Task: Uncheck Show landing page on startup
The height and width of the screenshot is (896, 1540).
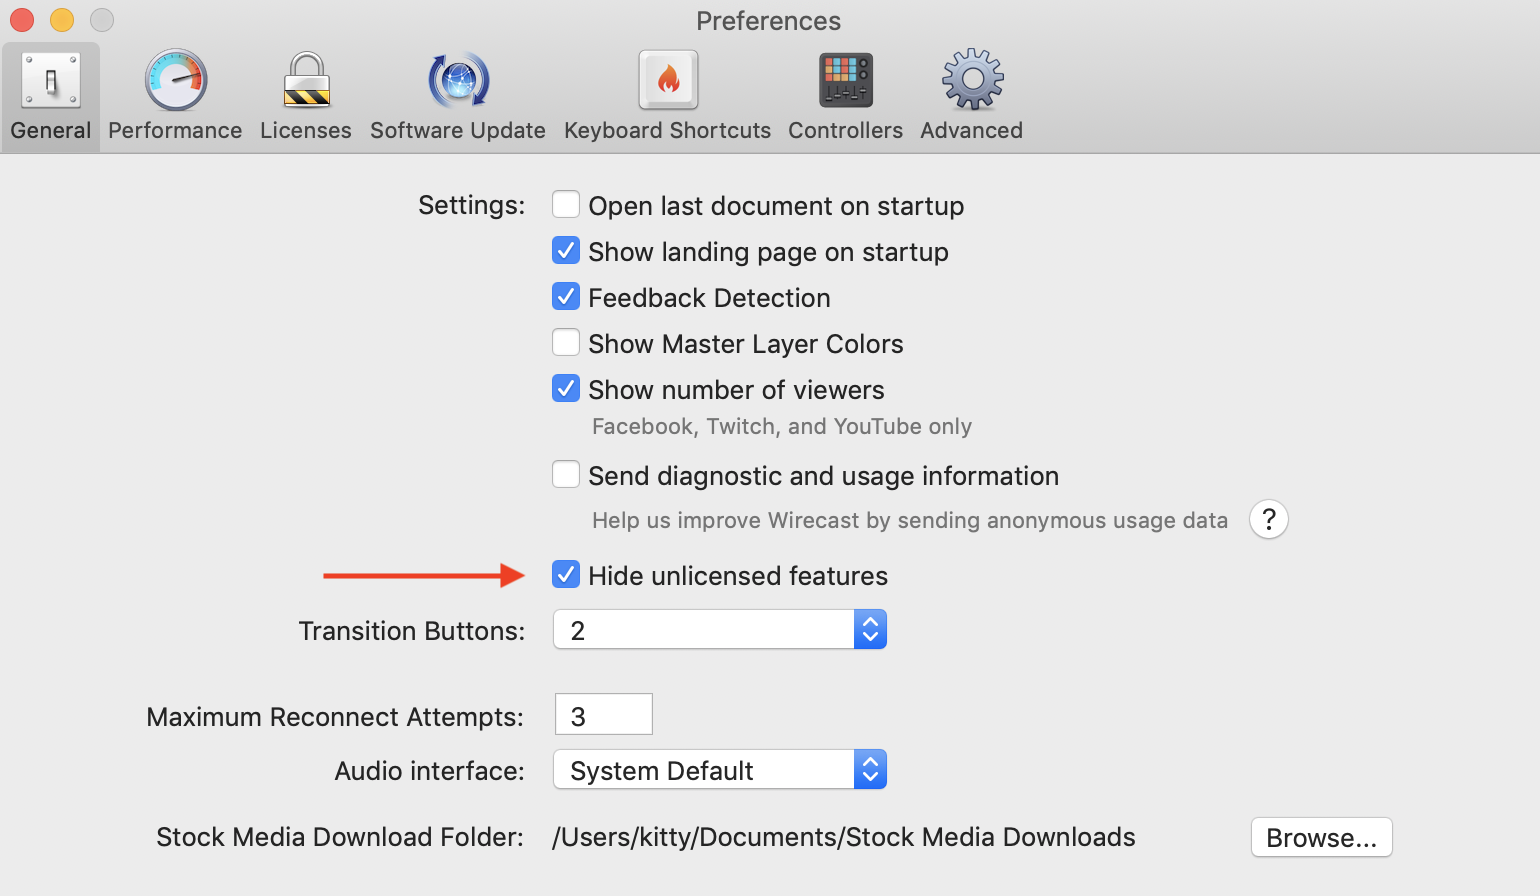Action: click(566, 251)
